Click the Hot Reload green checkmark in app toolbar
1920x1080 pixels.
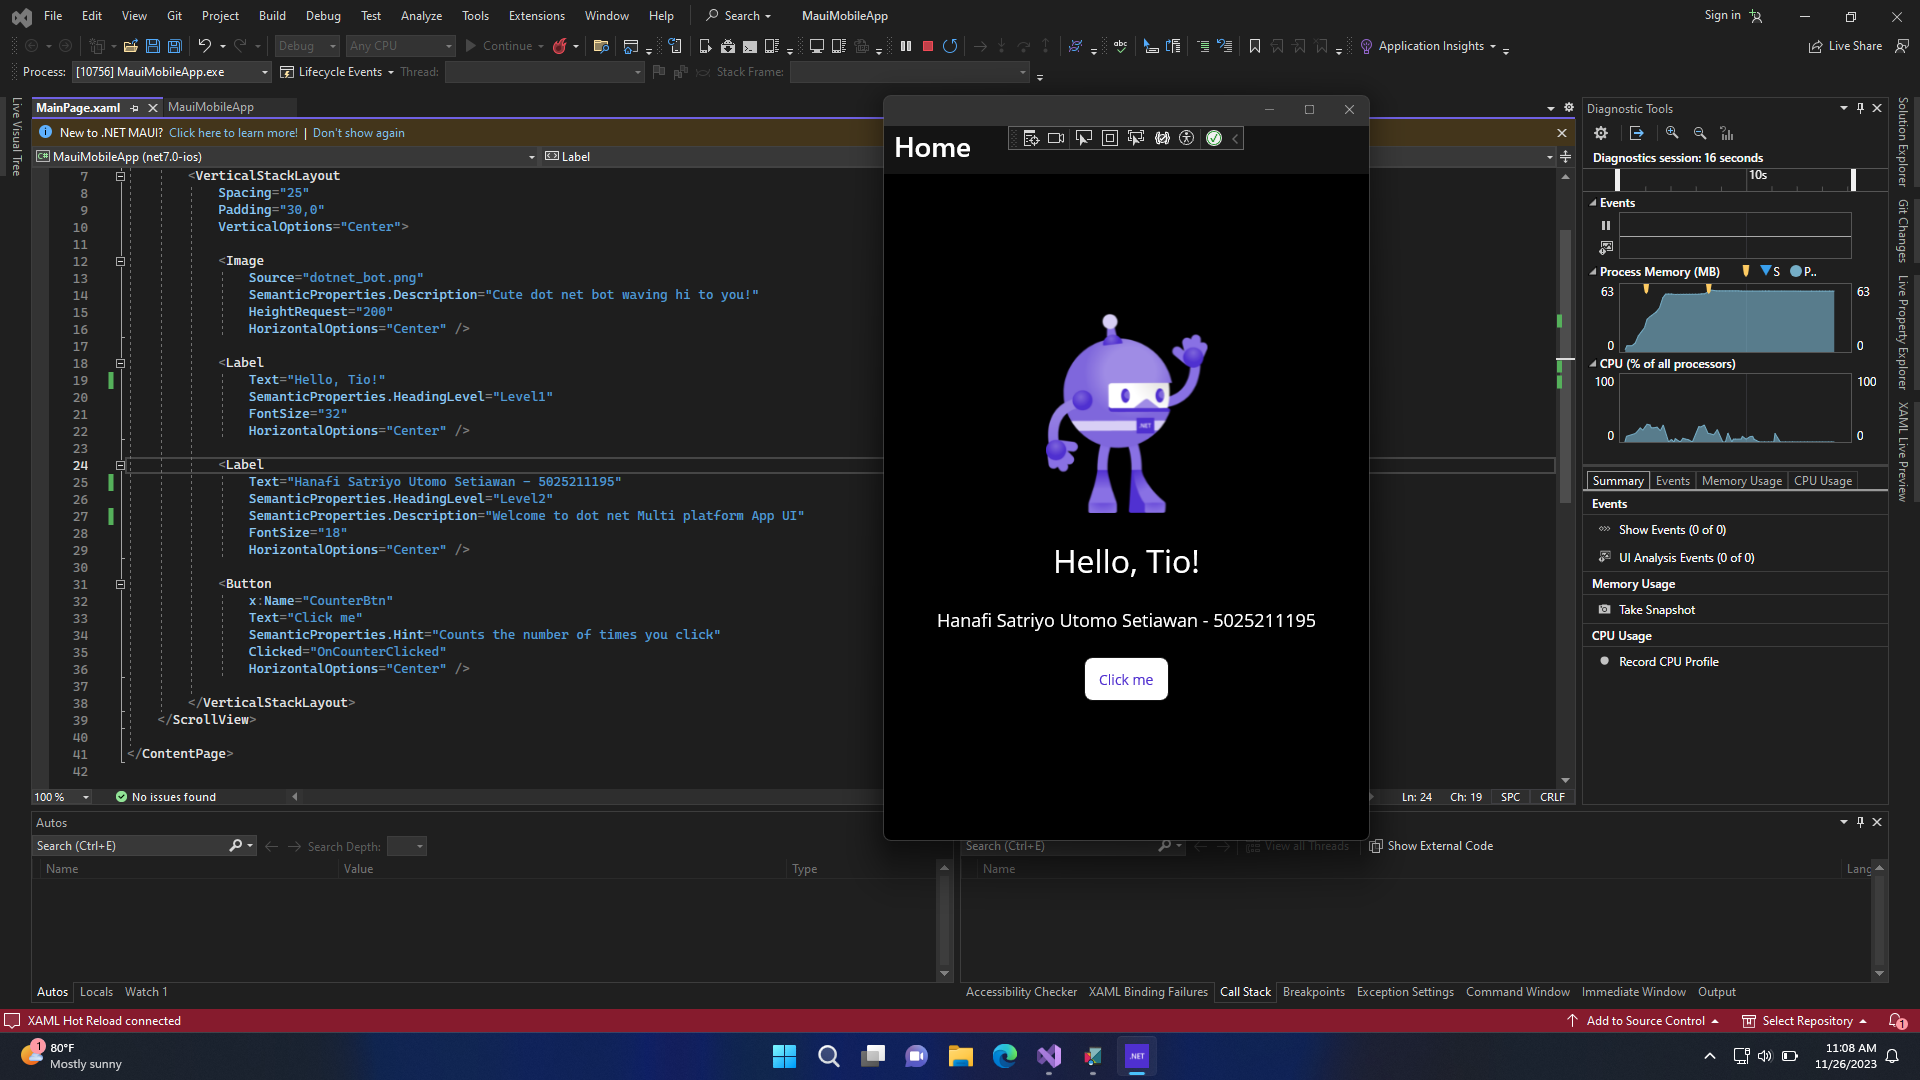1214,138
